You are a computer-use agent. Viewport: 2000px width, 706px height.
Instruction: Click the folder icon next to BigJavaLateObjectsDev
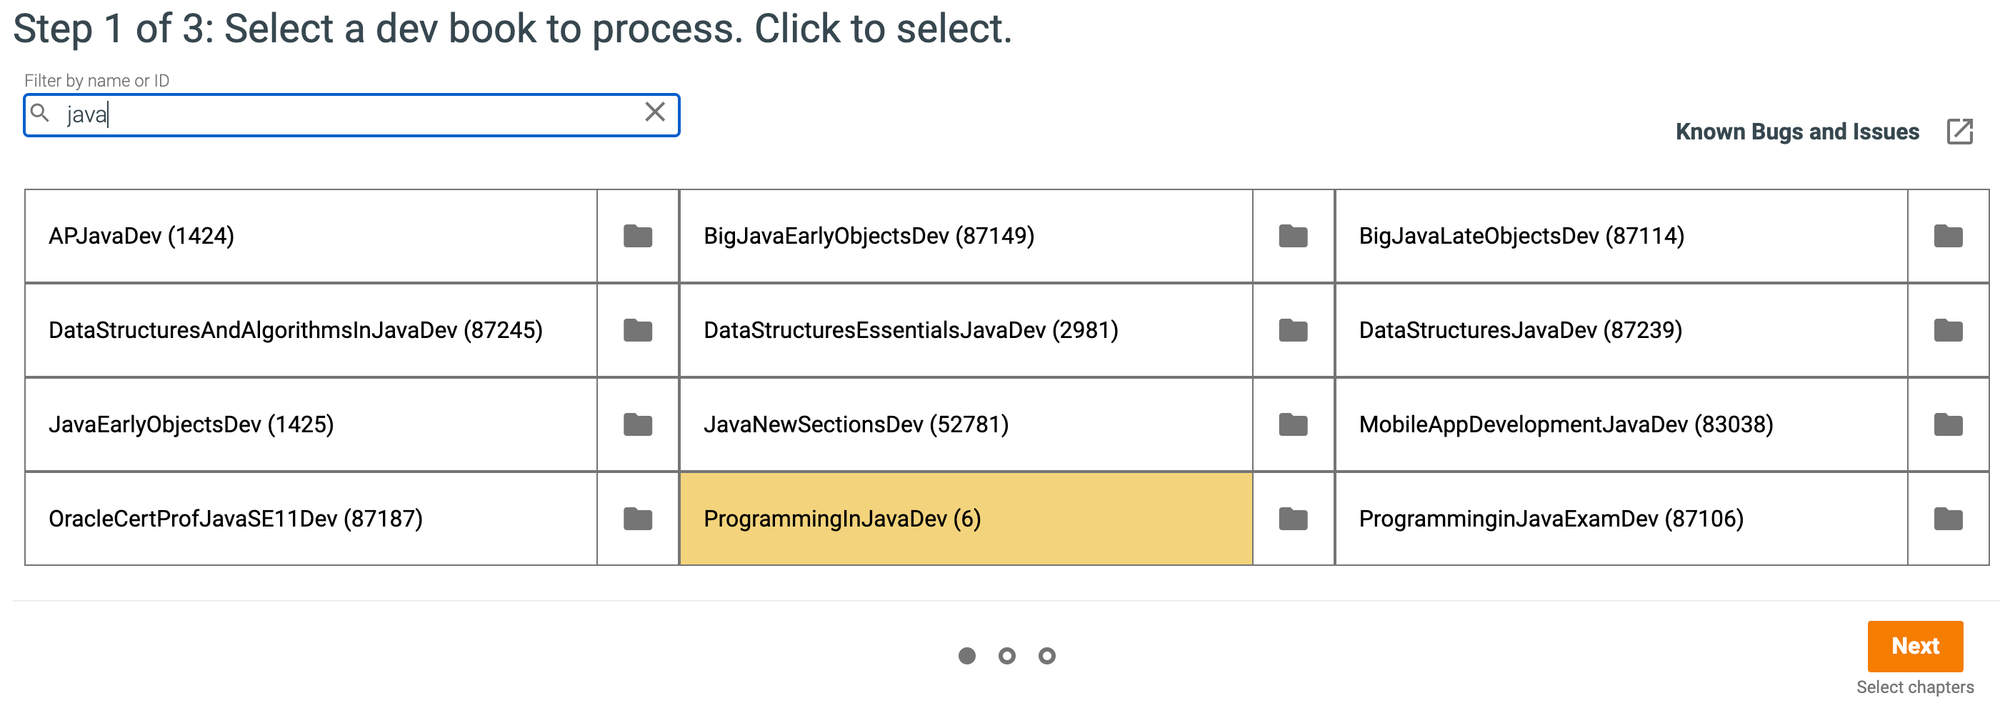[x=1950, y=237]
